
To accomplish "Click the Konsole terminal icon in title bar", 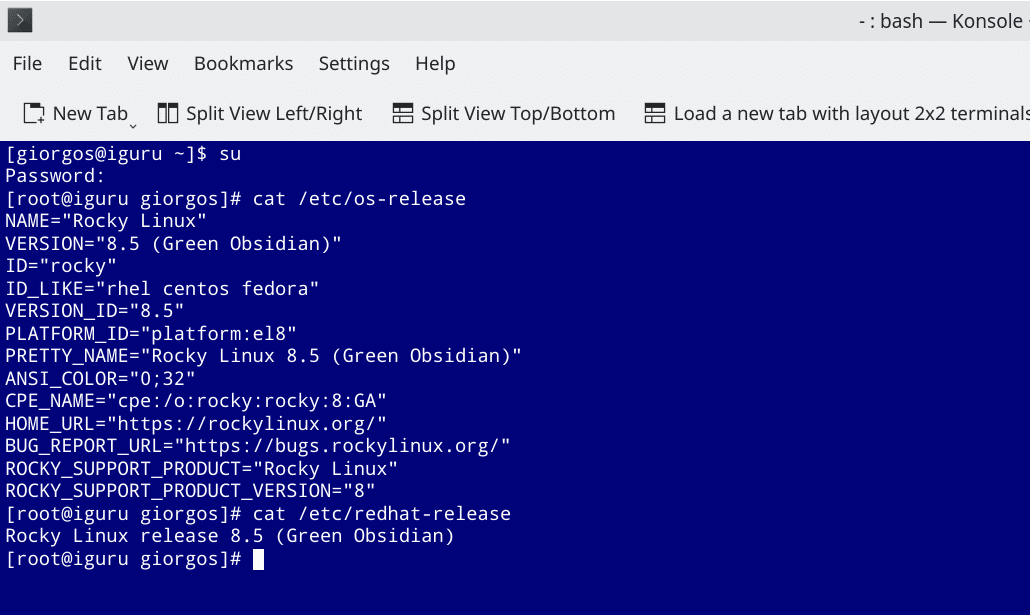I will coord(20,20).
